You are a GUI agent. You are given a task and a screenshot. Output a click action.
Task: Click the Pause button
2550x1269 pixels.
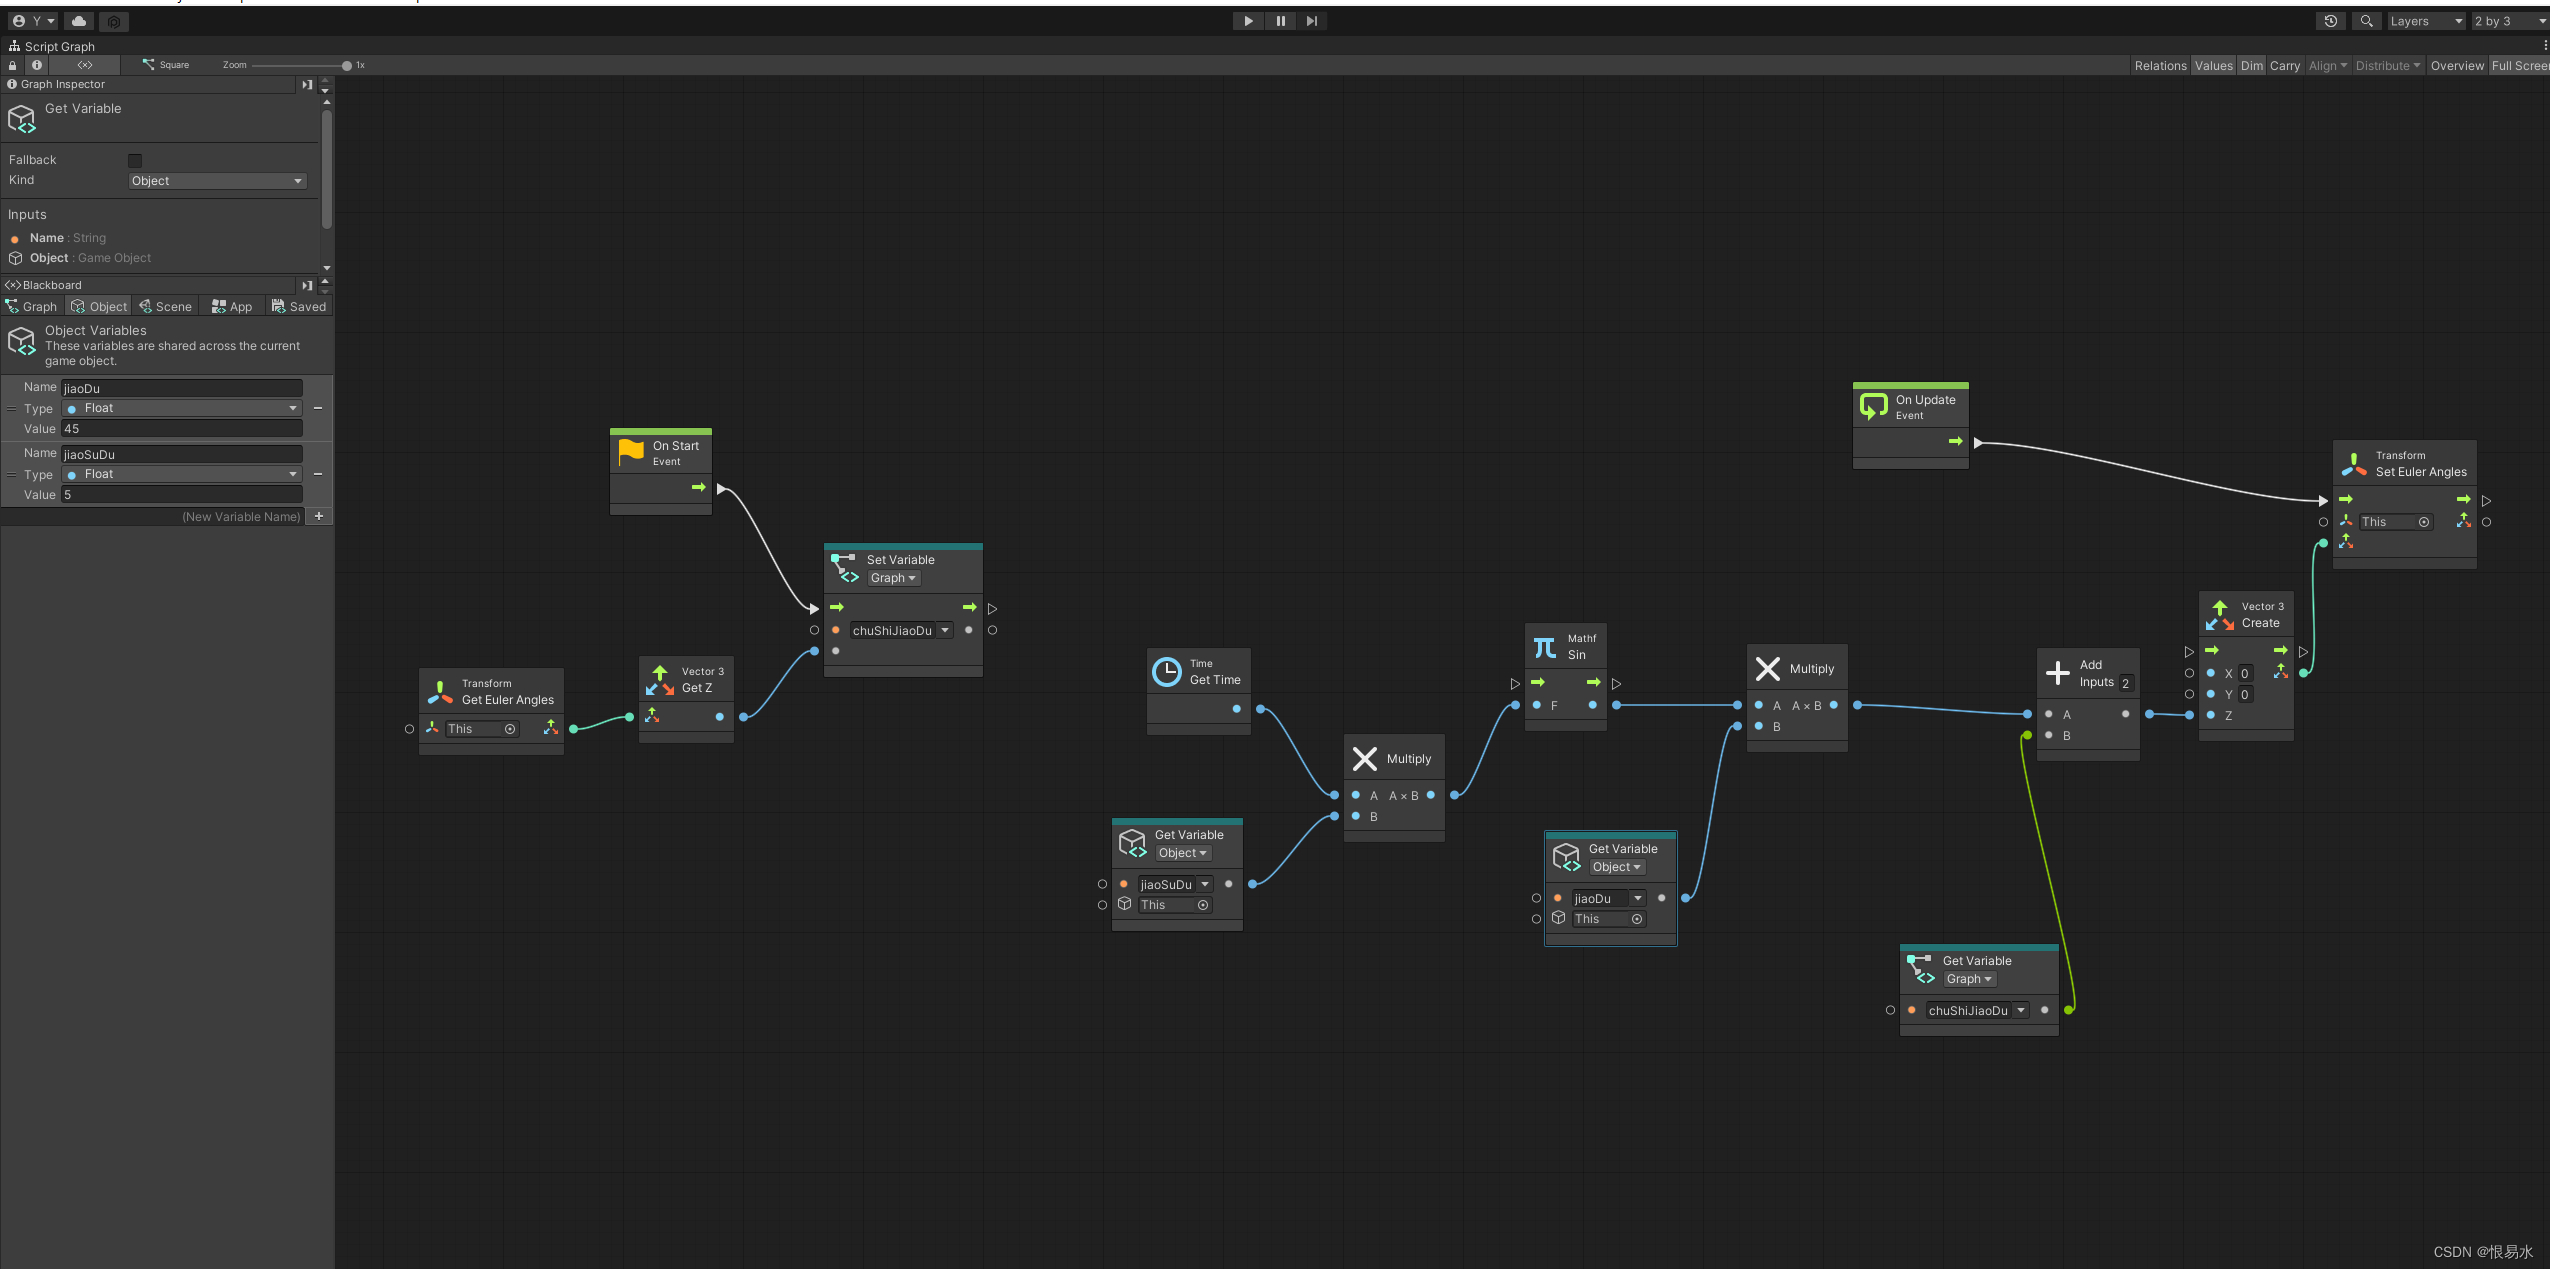tap(1280, 21)
